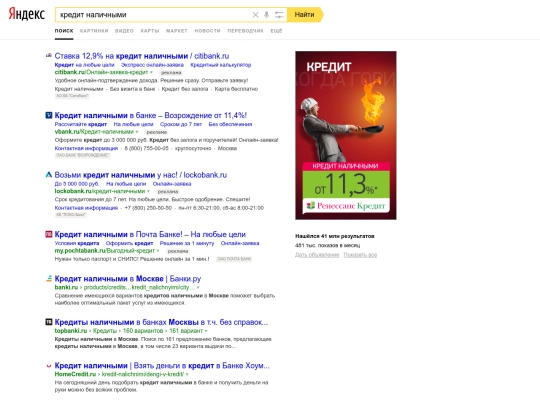
Task: Open the Банке Хоум кредит result title
Action: pos(162,365)
